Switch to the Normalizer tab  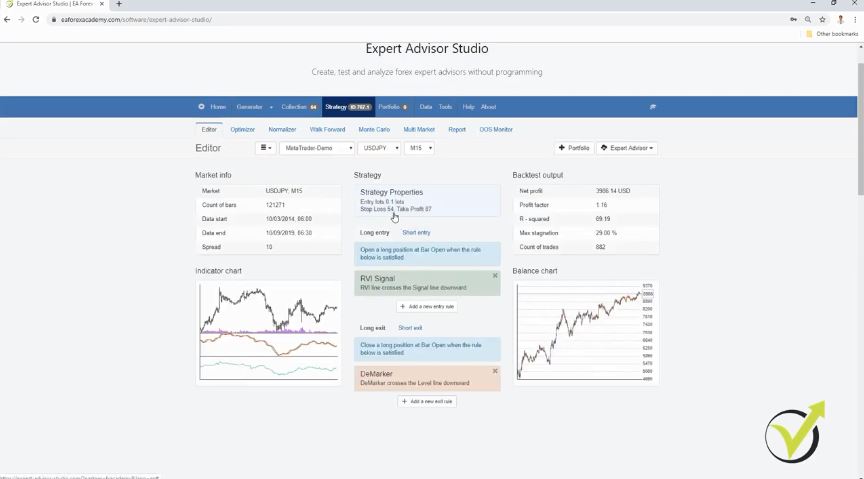click(x=282, y=130)
